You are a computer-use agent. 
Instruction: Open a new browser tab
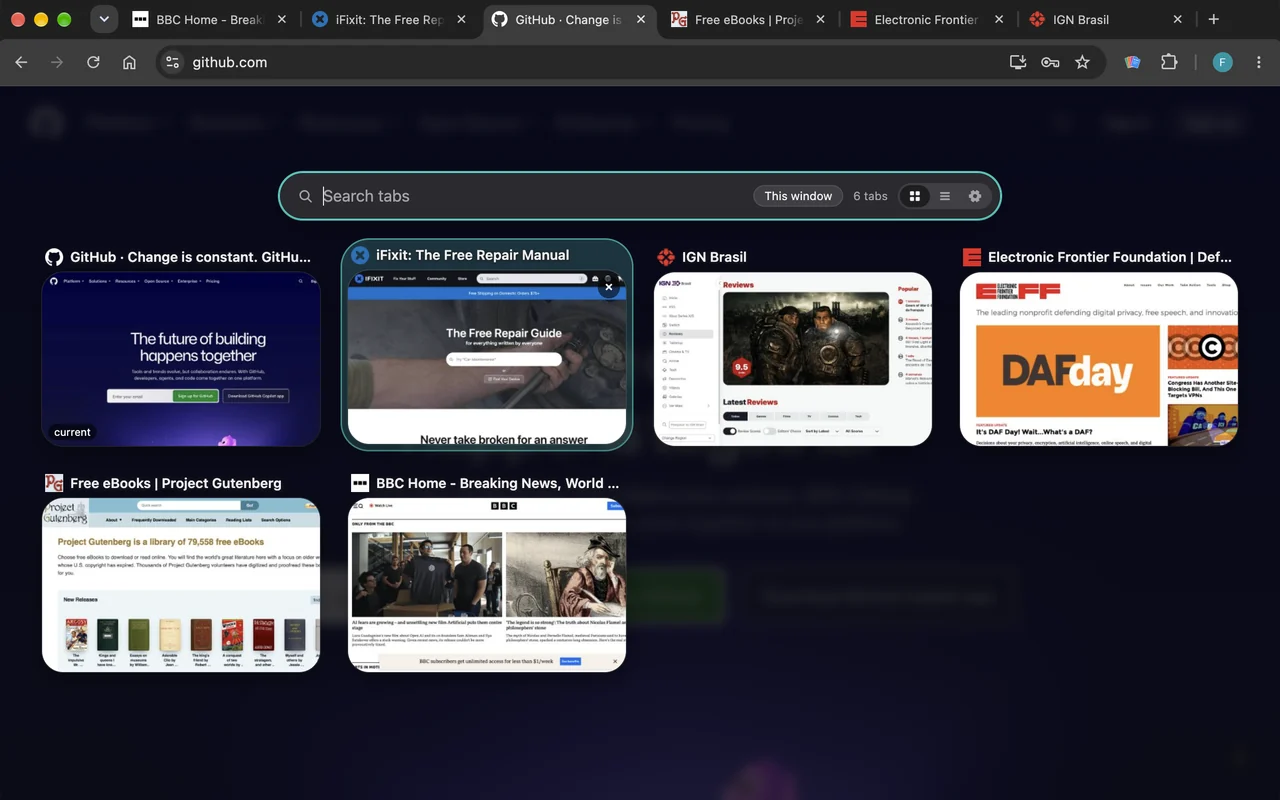click(1213, 20)
